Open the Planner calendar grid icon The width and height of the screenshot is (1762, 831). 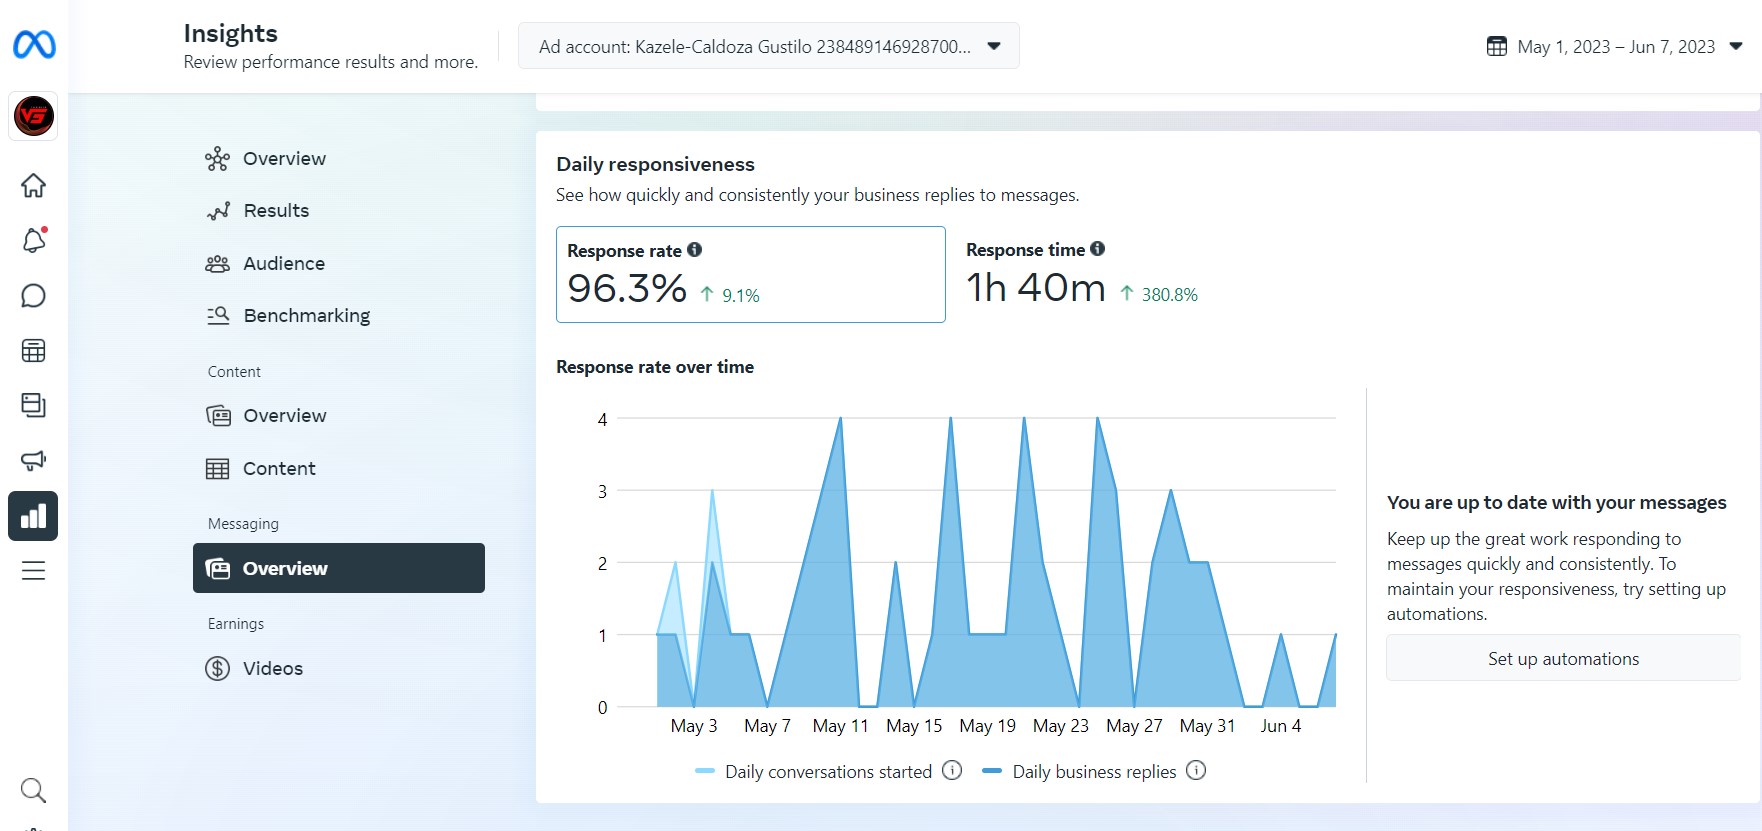point(33,351)
